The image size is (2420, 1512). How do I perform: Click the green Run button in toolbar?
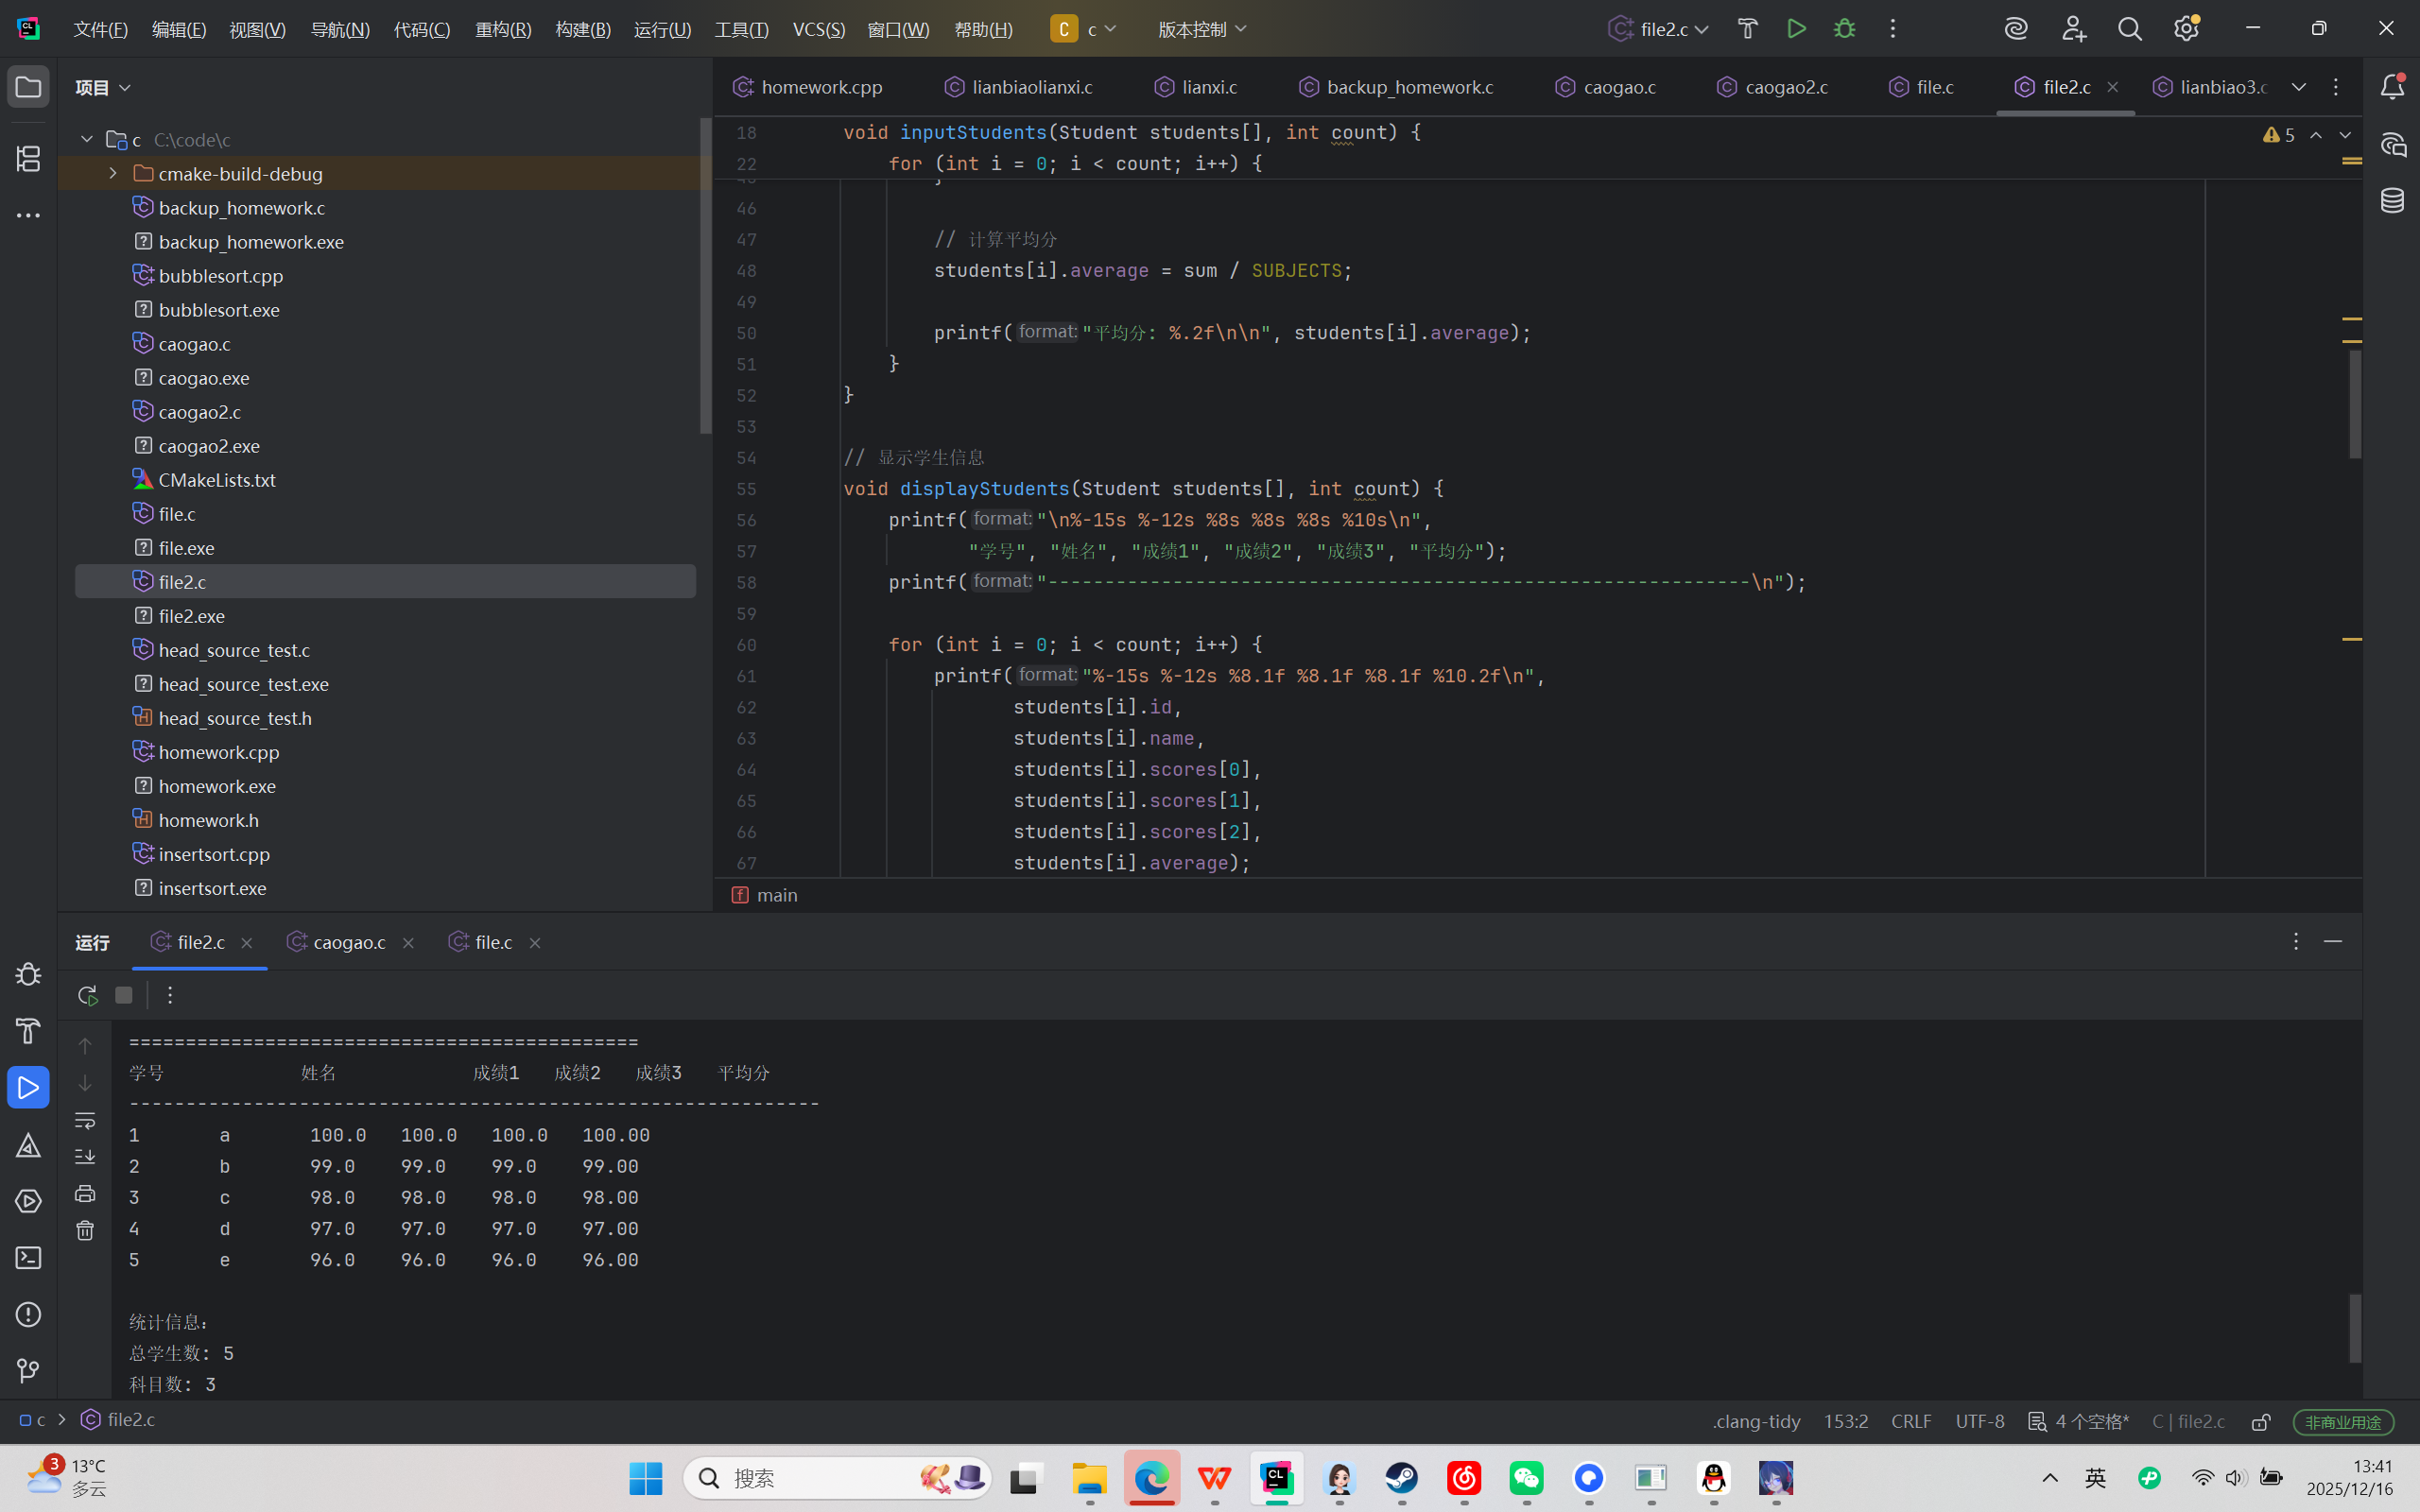pos(1796,29)
